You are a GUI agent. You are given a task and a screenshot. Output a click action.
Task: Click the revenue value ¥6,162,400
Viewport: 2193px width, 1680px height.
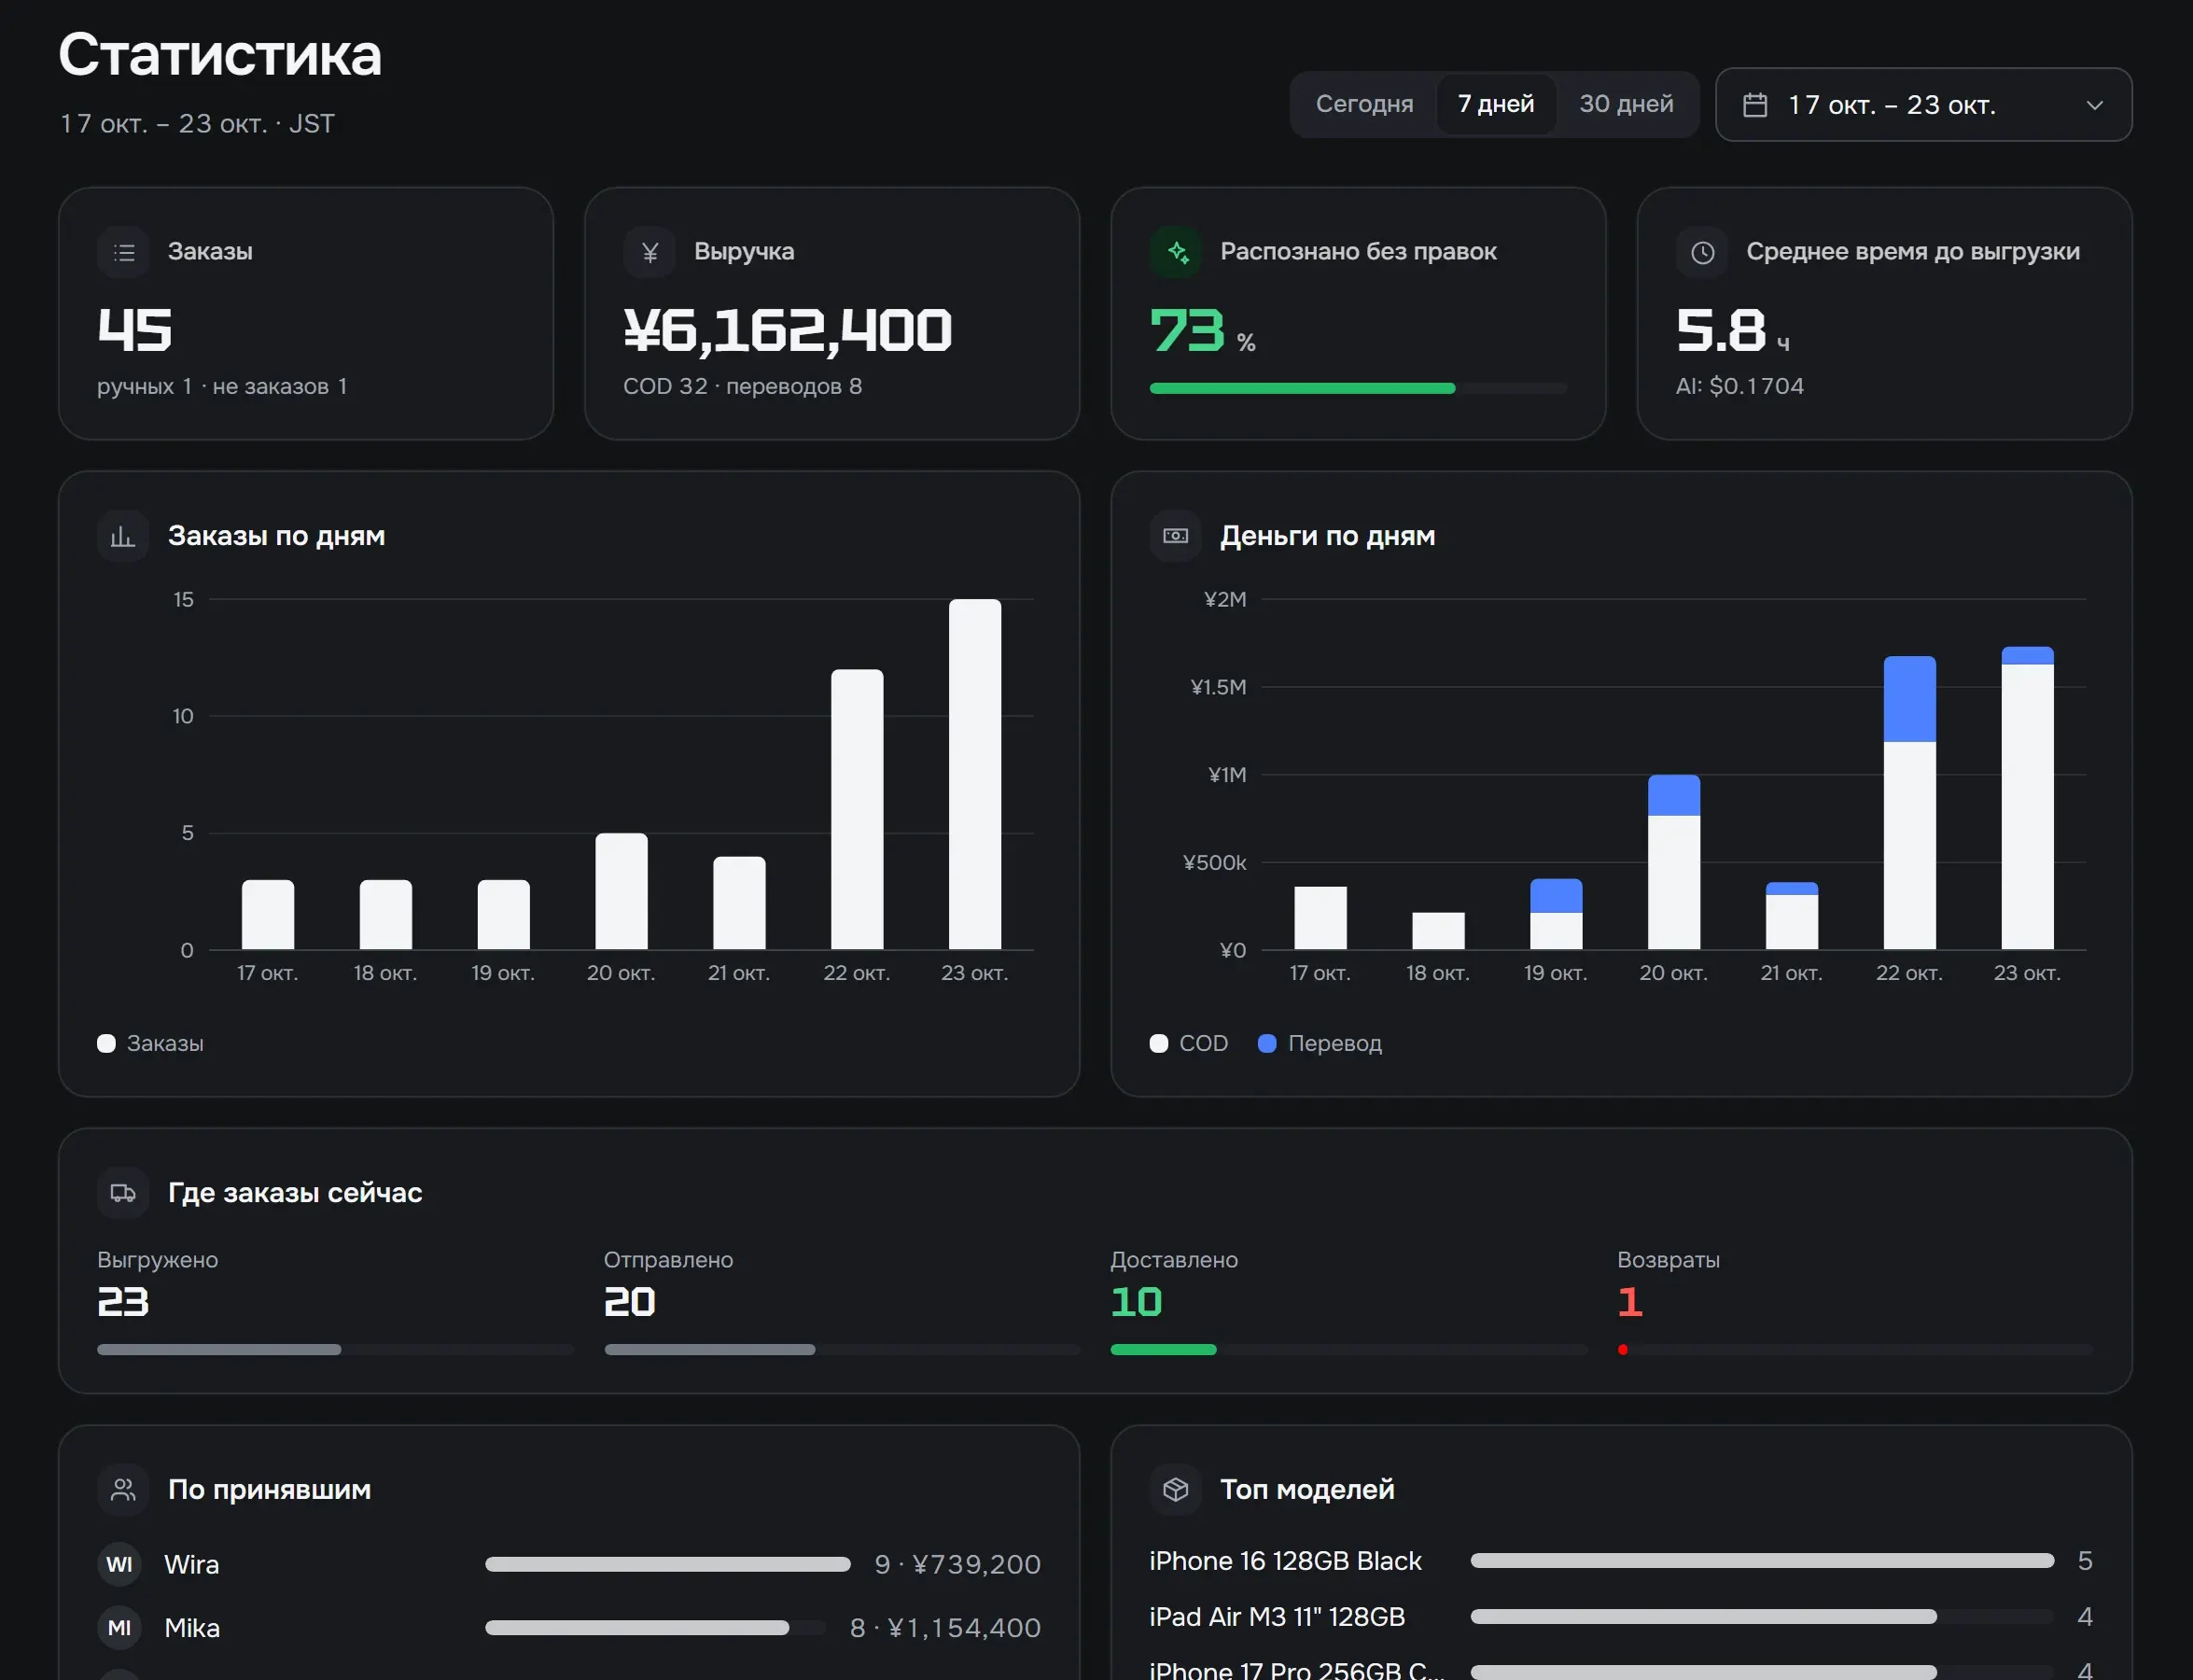click(x=788, y=330)
